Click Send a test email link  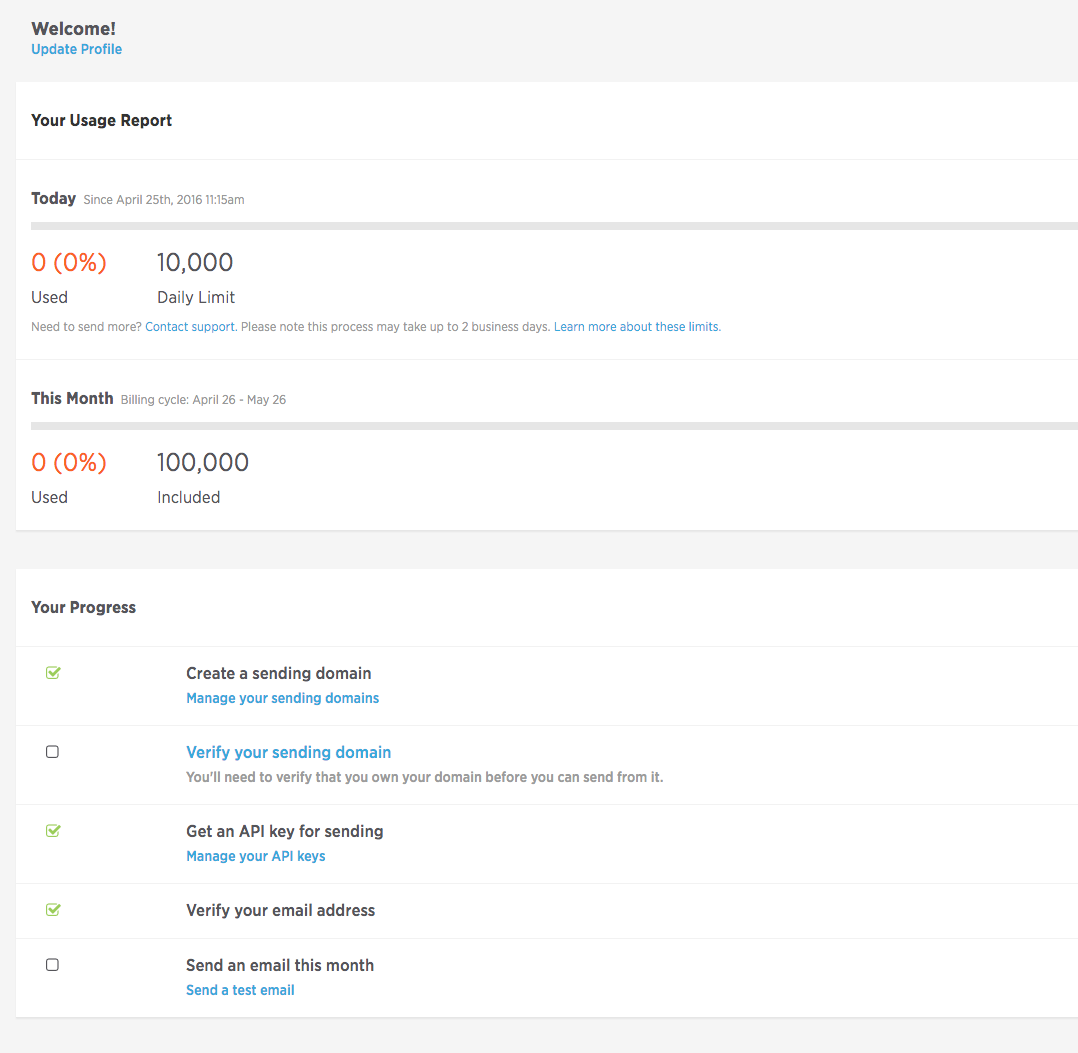240,990
